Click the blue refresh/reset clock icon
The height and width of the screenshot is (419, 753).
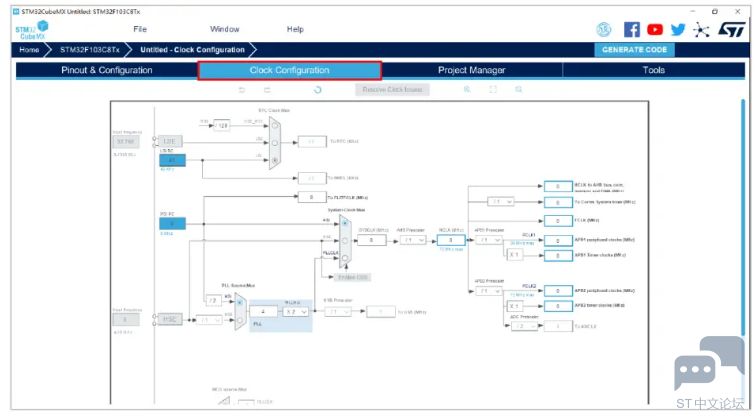click(x=317, y=90)
